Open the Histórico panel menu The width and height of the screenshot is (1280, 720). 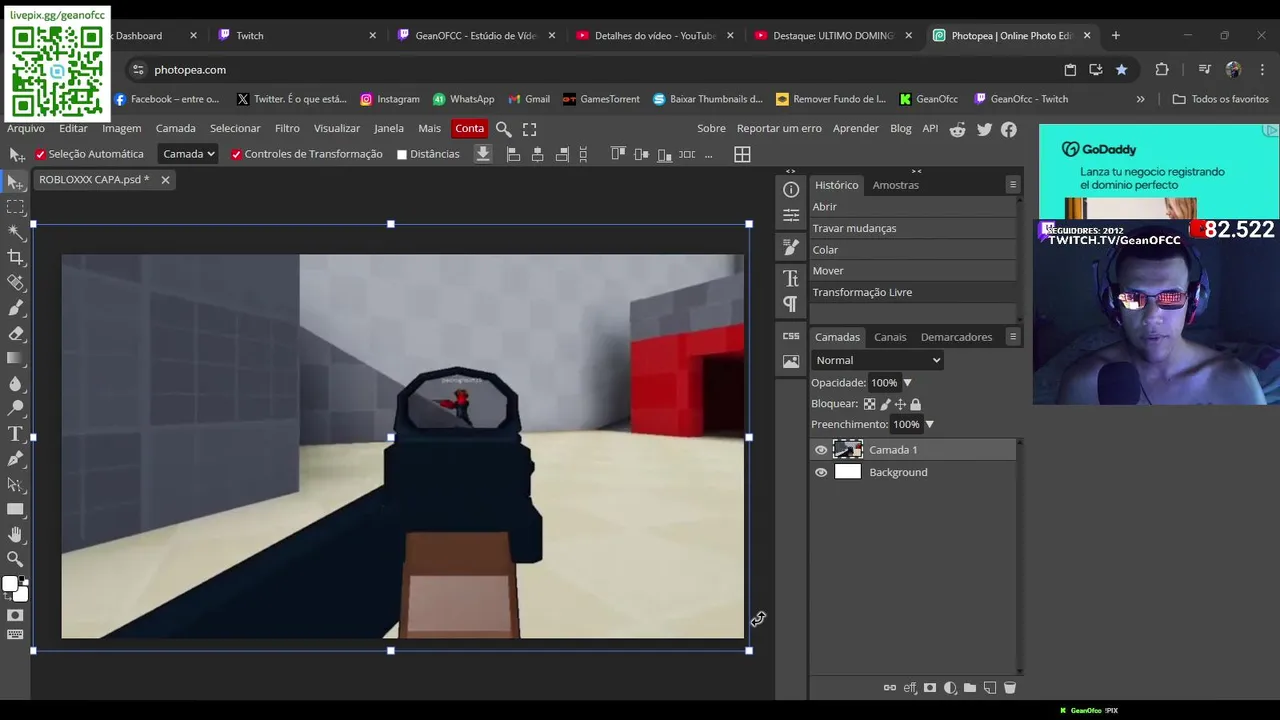[x=1012, y=185]
